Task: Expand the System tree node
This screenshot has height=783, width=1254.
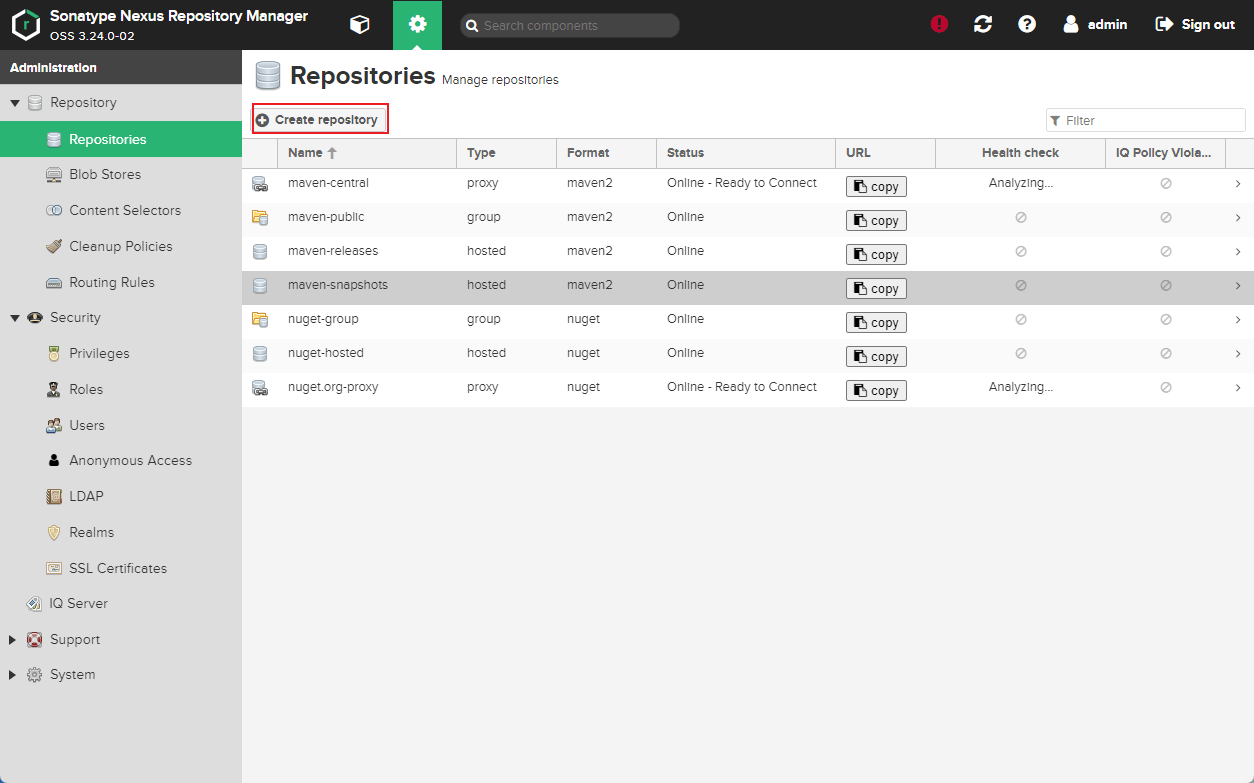Action: coord(13,675)
